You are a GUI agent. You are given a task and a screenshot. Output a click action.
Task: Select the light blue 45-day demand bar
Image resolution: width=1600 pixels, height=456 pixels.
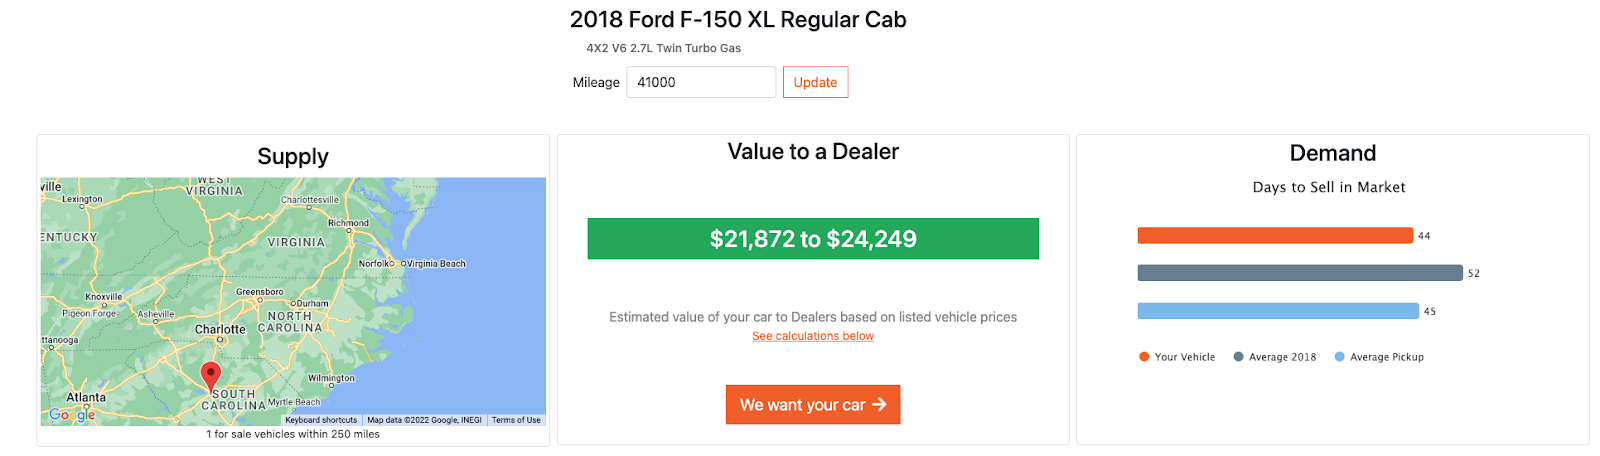pos(1278,311)
